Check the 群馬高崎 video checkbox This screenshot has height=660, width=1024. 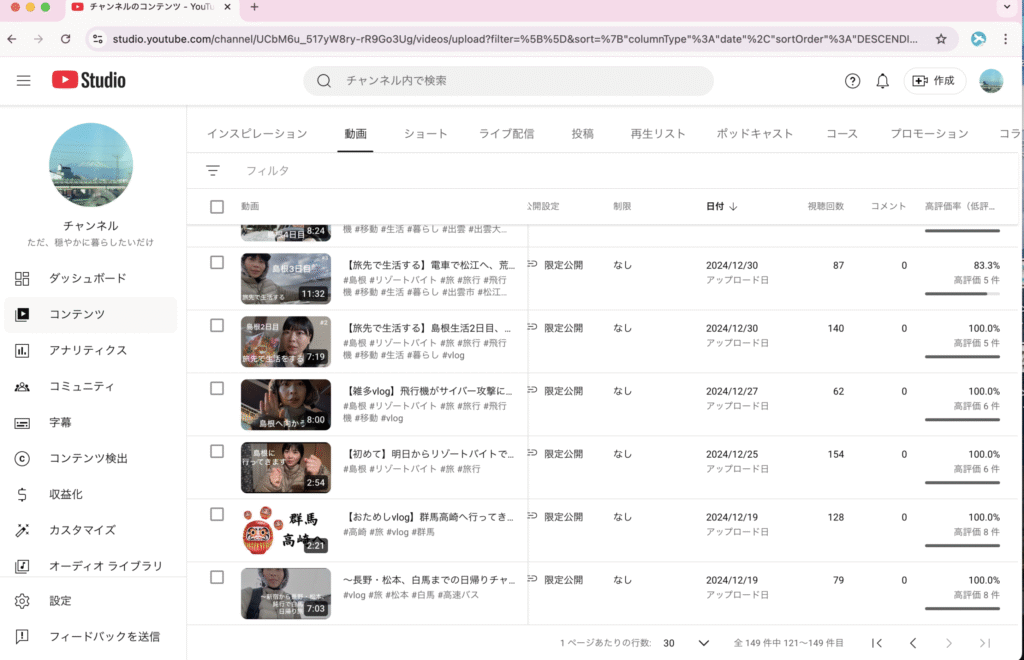click(217, 514)
